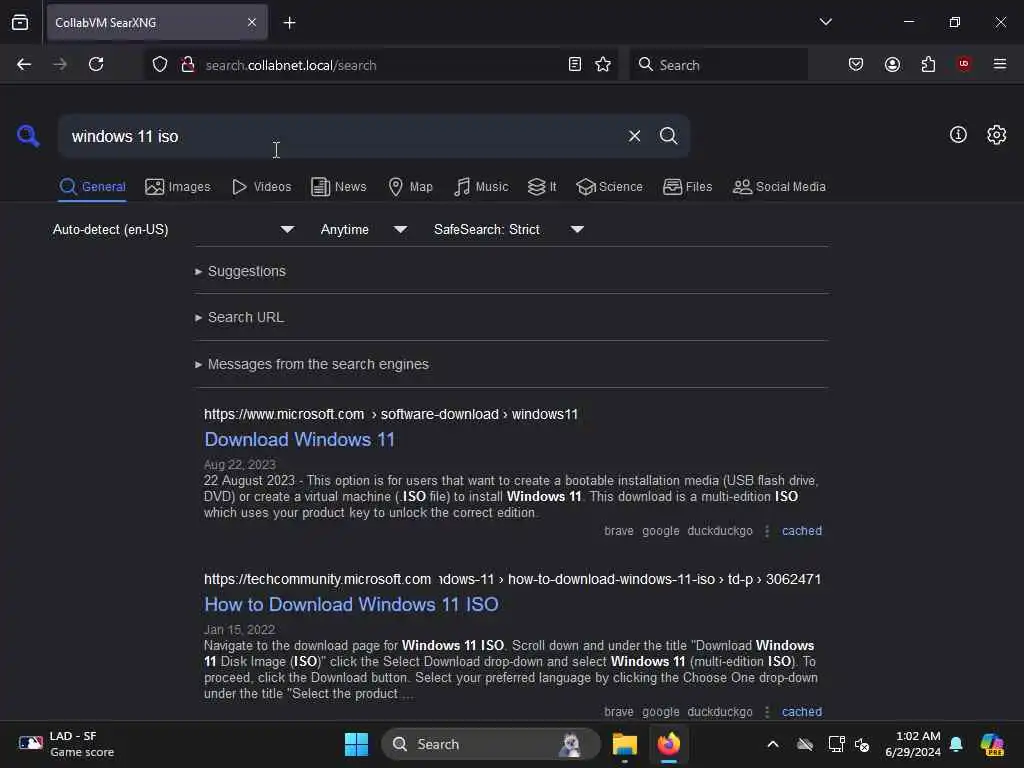The width and height of the screenshot is (1024, 768).
Task: Switch to the It category
Action: pyautogui.click(x=542, y=187)
